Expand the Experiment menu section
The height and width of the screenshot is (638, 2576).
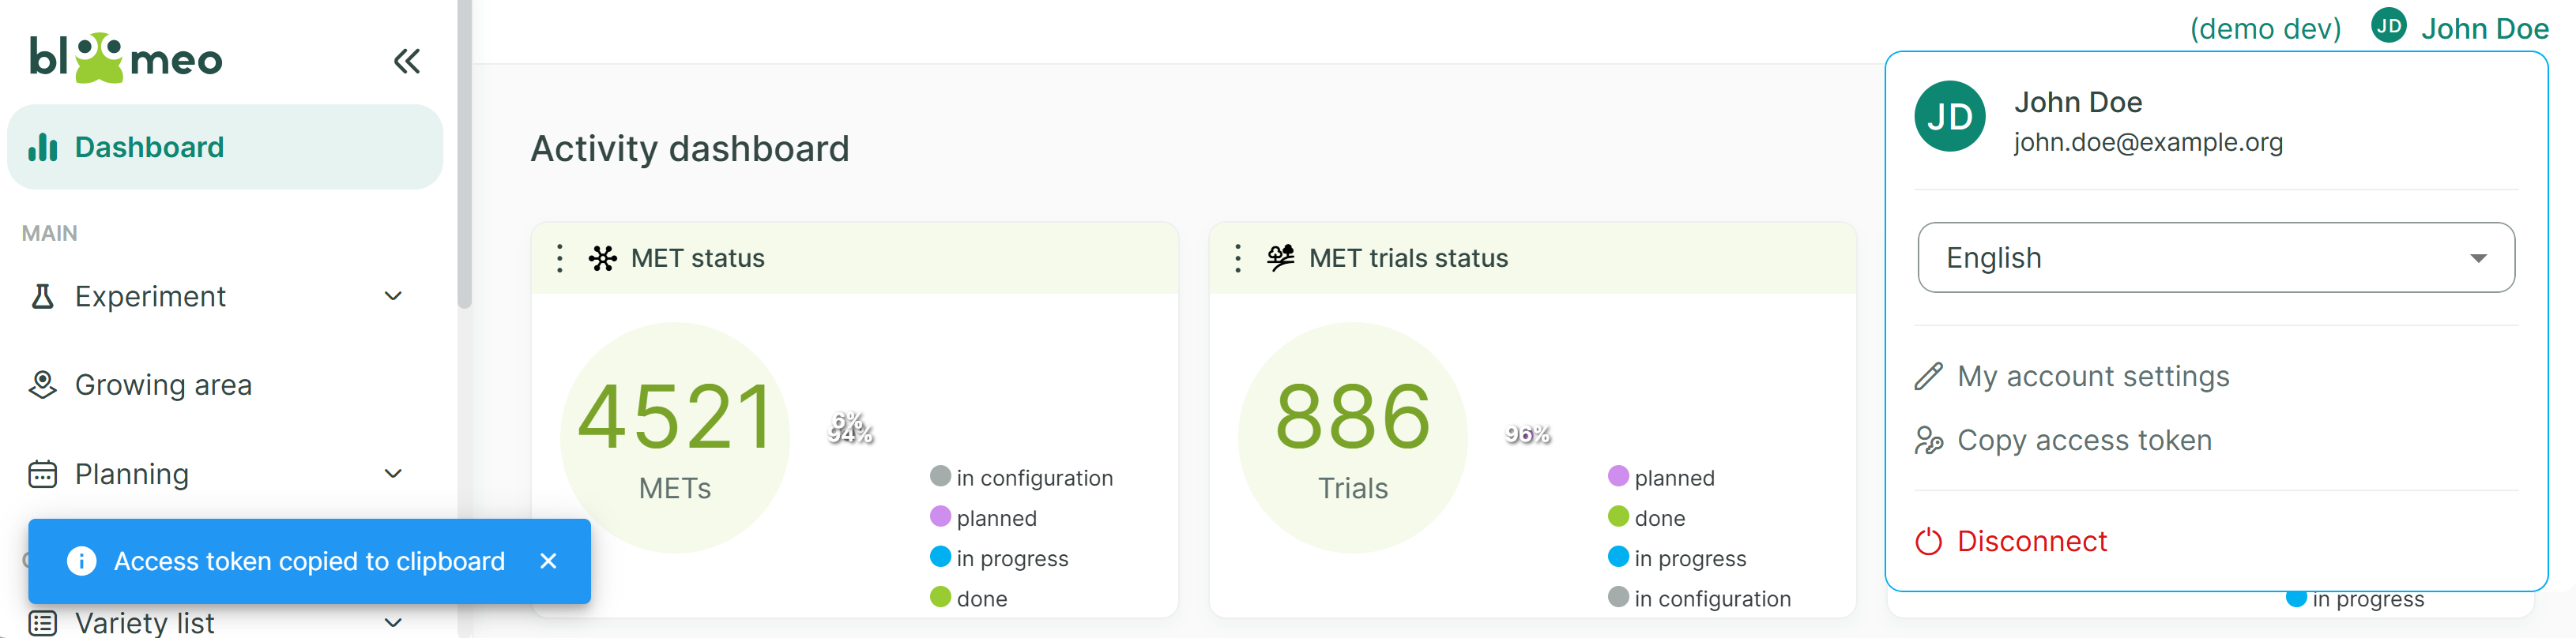(393, 296)
